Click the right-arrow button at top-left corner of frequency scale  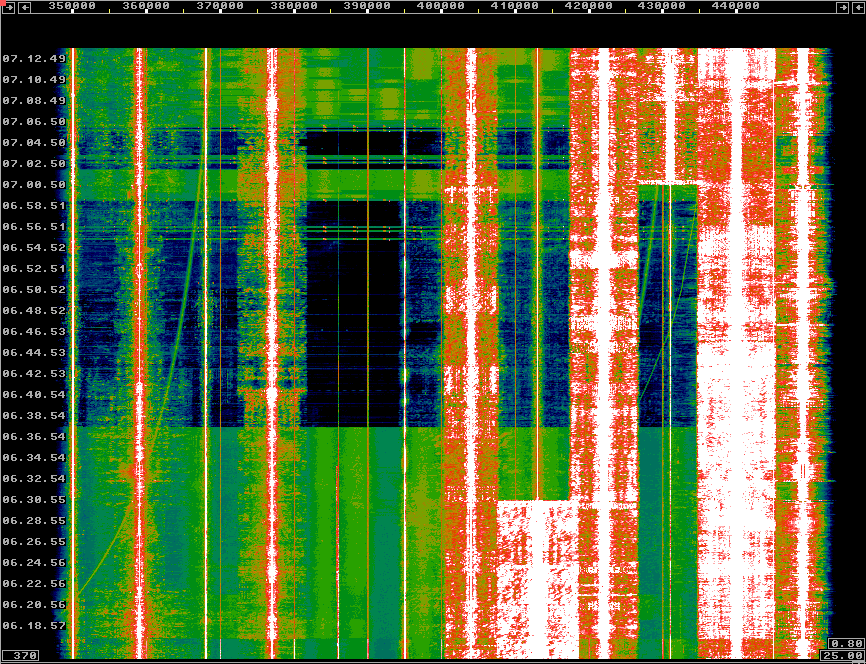8,7
